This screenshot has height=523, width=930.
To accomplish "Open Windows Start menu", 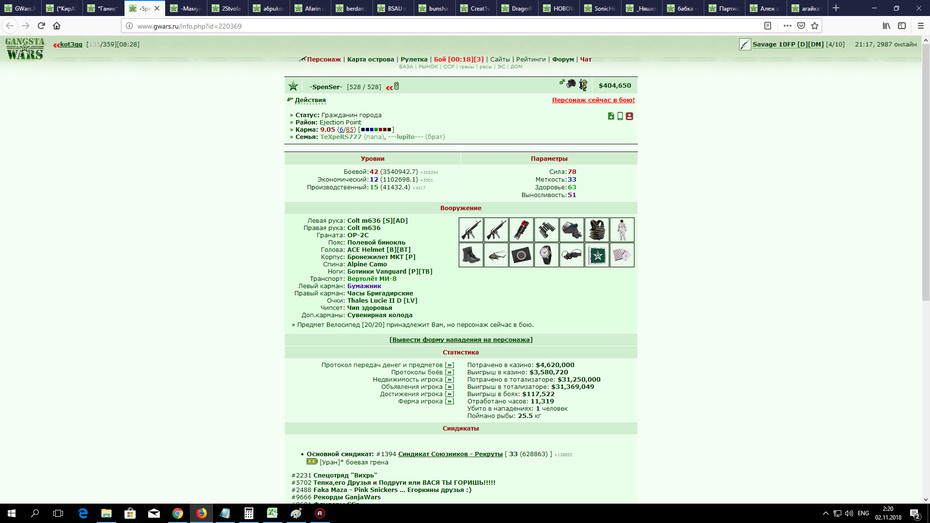I will (11, 514).
